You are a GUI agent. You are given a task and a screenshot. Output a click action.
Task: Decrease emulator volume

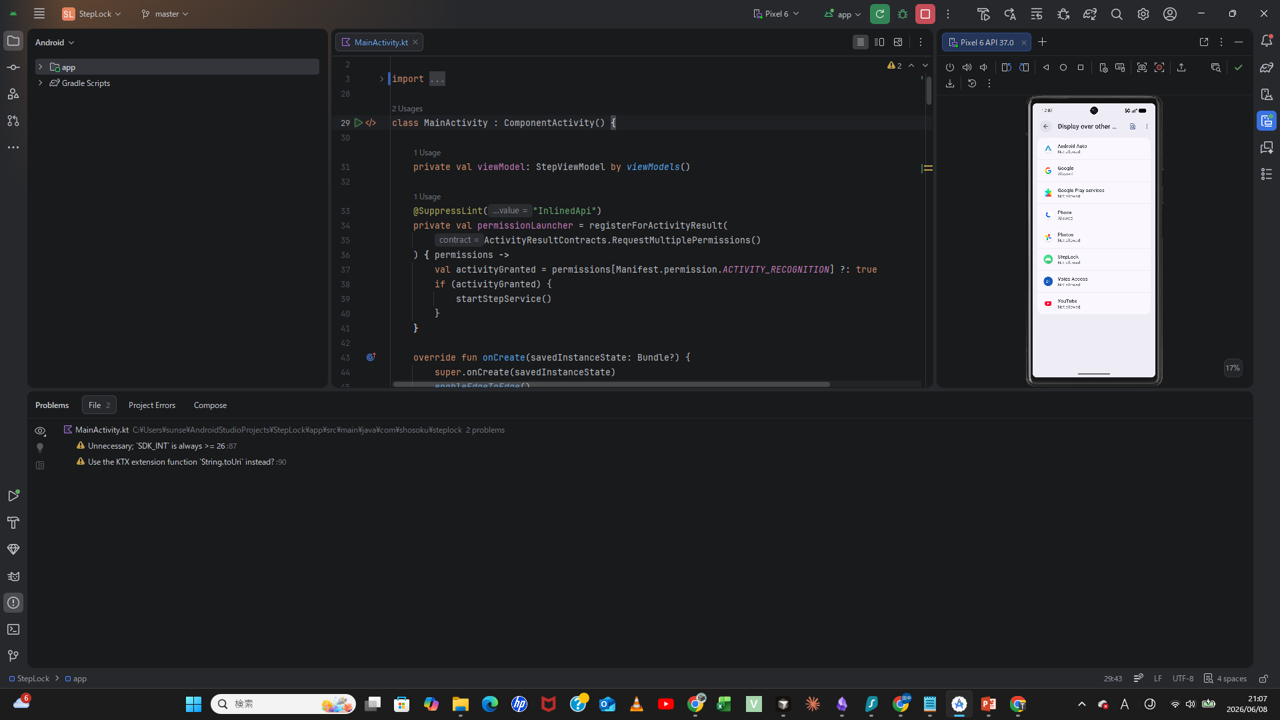point(984,67)
